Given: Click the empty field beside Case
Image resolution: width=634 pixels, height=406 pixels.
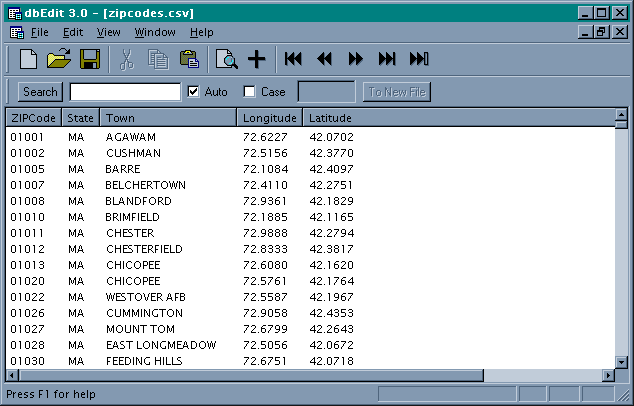Looking at the screenshot, I should click(x=326, y=92).
